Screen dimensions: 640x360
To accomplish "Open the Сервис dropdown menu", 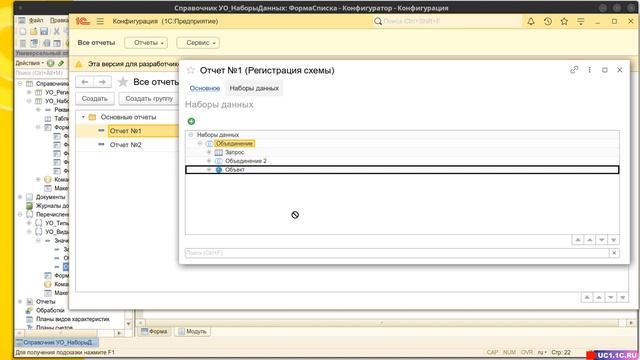I will point(198,42).
